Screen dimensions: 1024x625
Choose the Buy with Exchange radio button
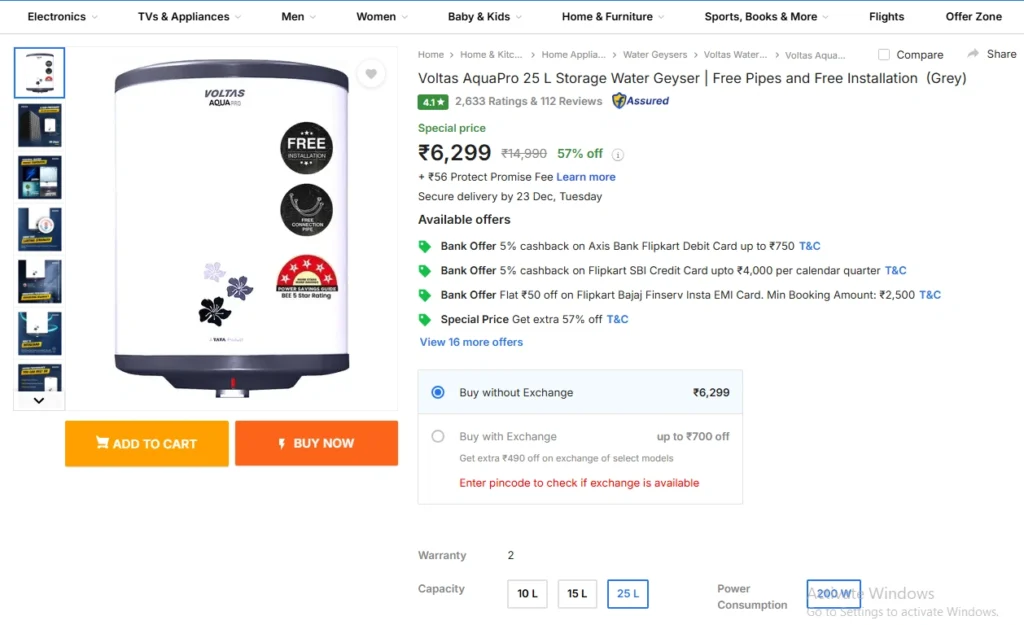point(438,436)
